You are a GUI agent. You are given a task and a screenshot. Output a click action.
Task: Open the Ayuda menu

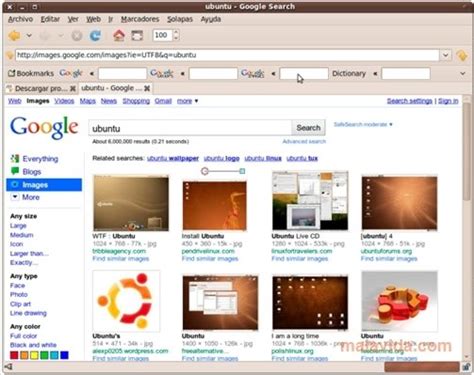point(211,19)
